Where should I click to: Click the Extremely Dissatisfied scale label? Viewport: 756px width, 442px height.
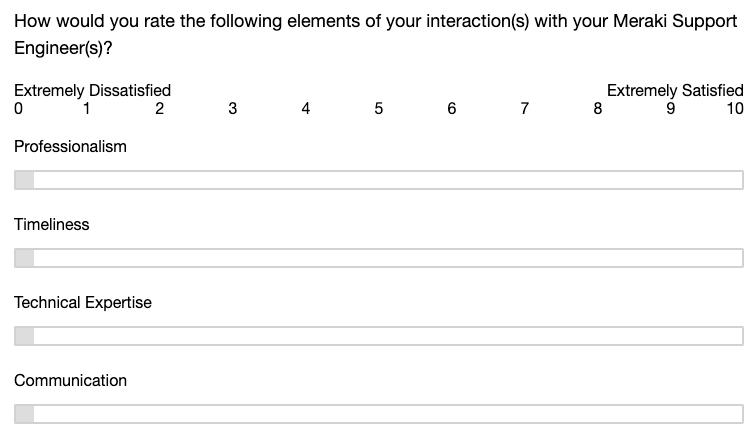click(92, 91)
